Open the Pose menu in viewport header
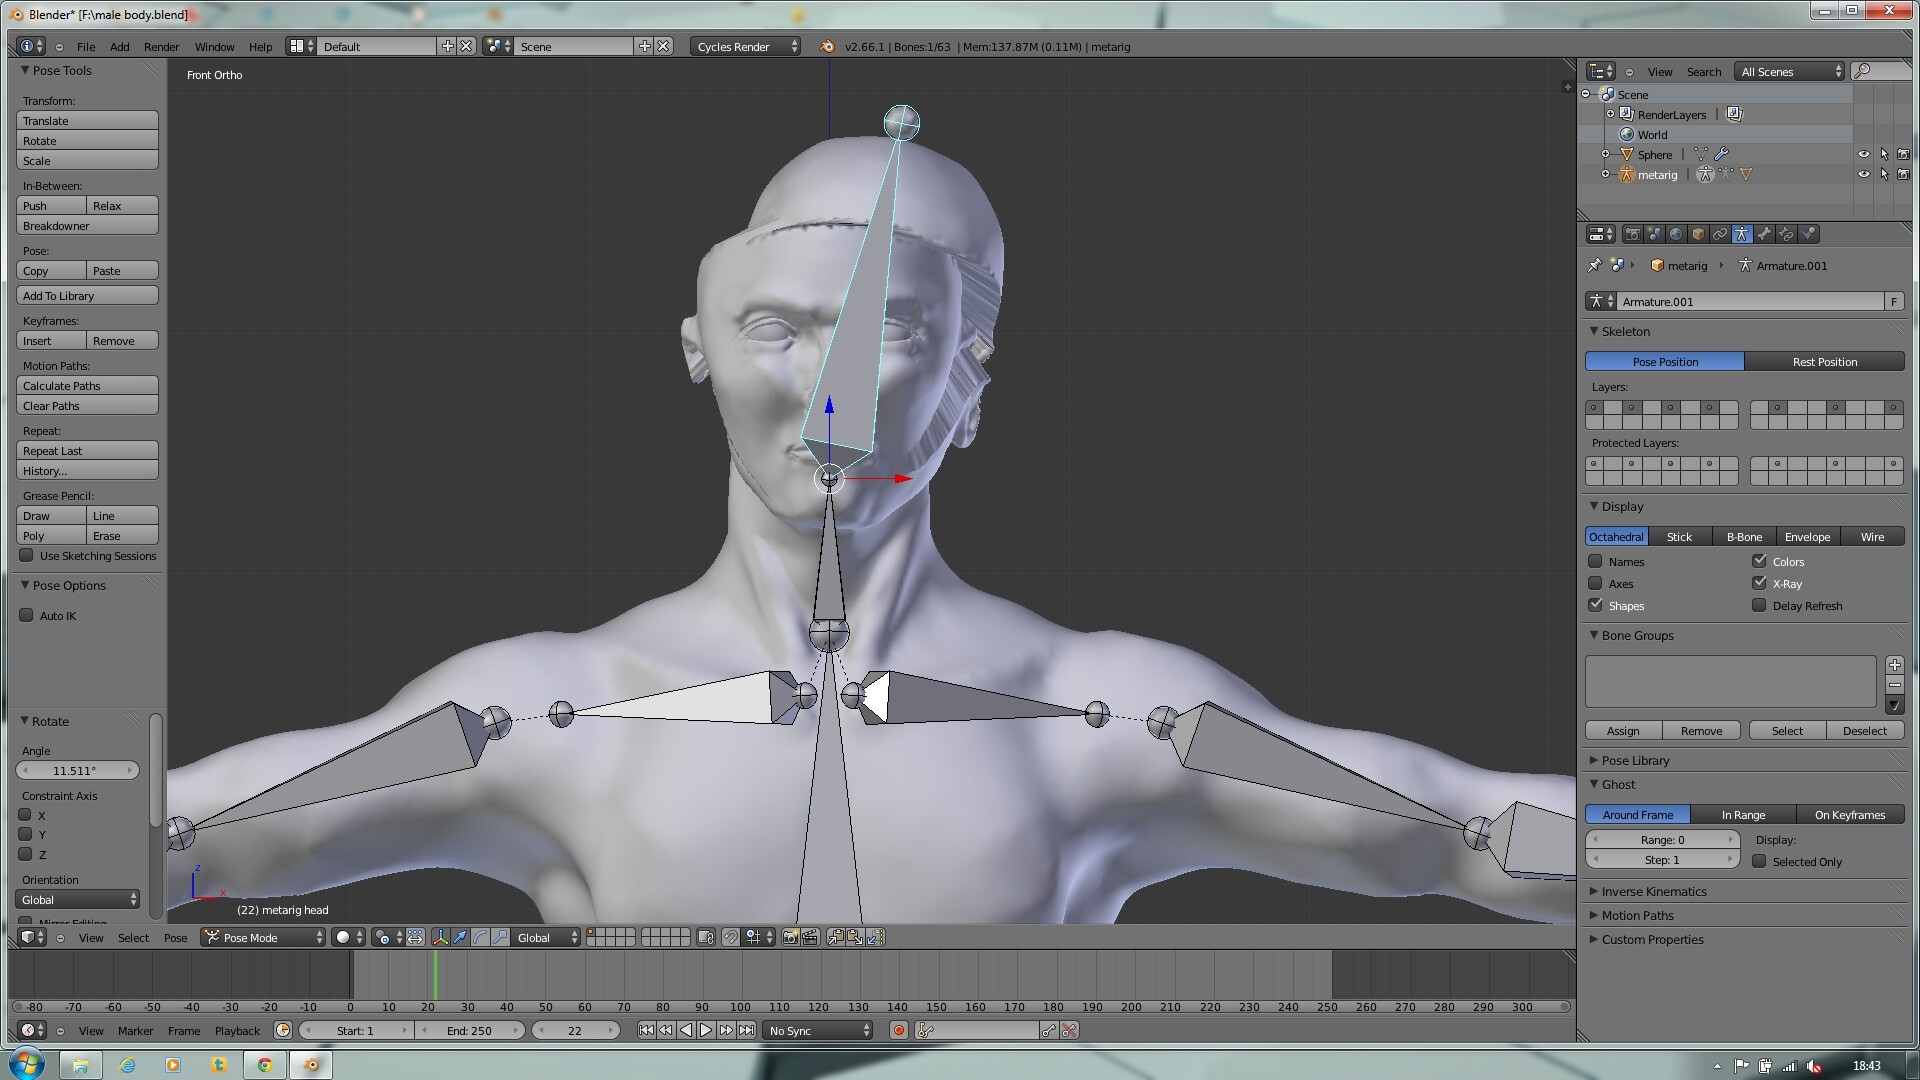This screenshot has width=1920, height=1080. [175, 937]
